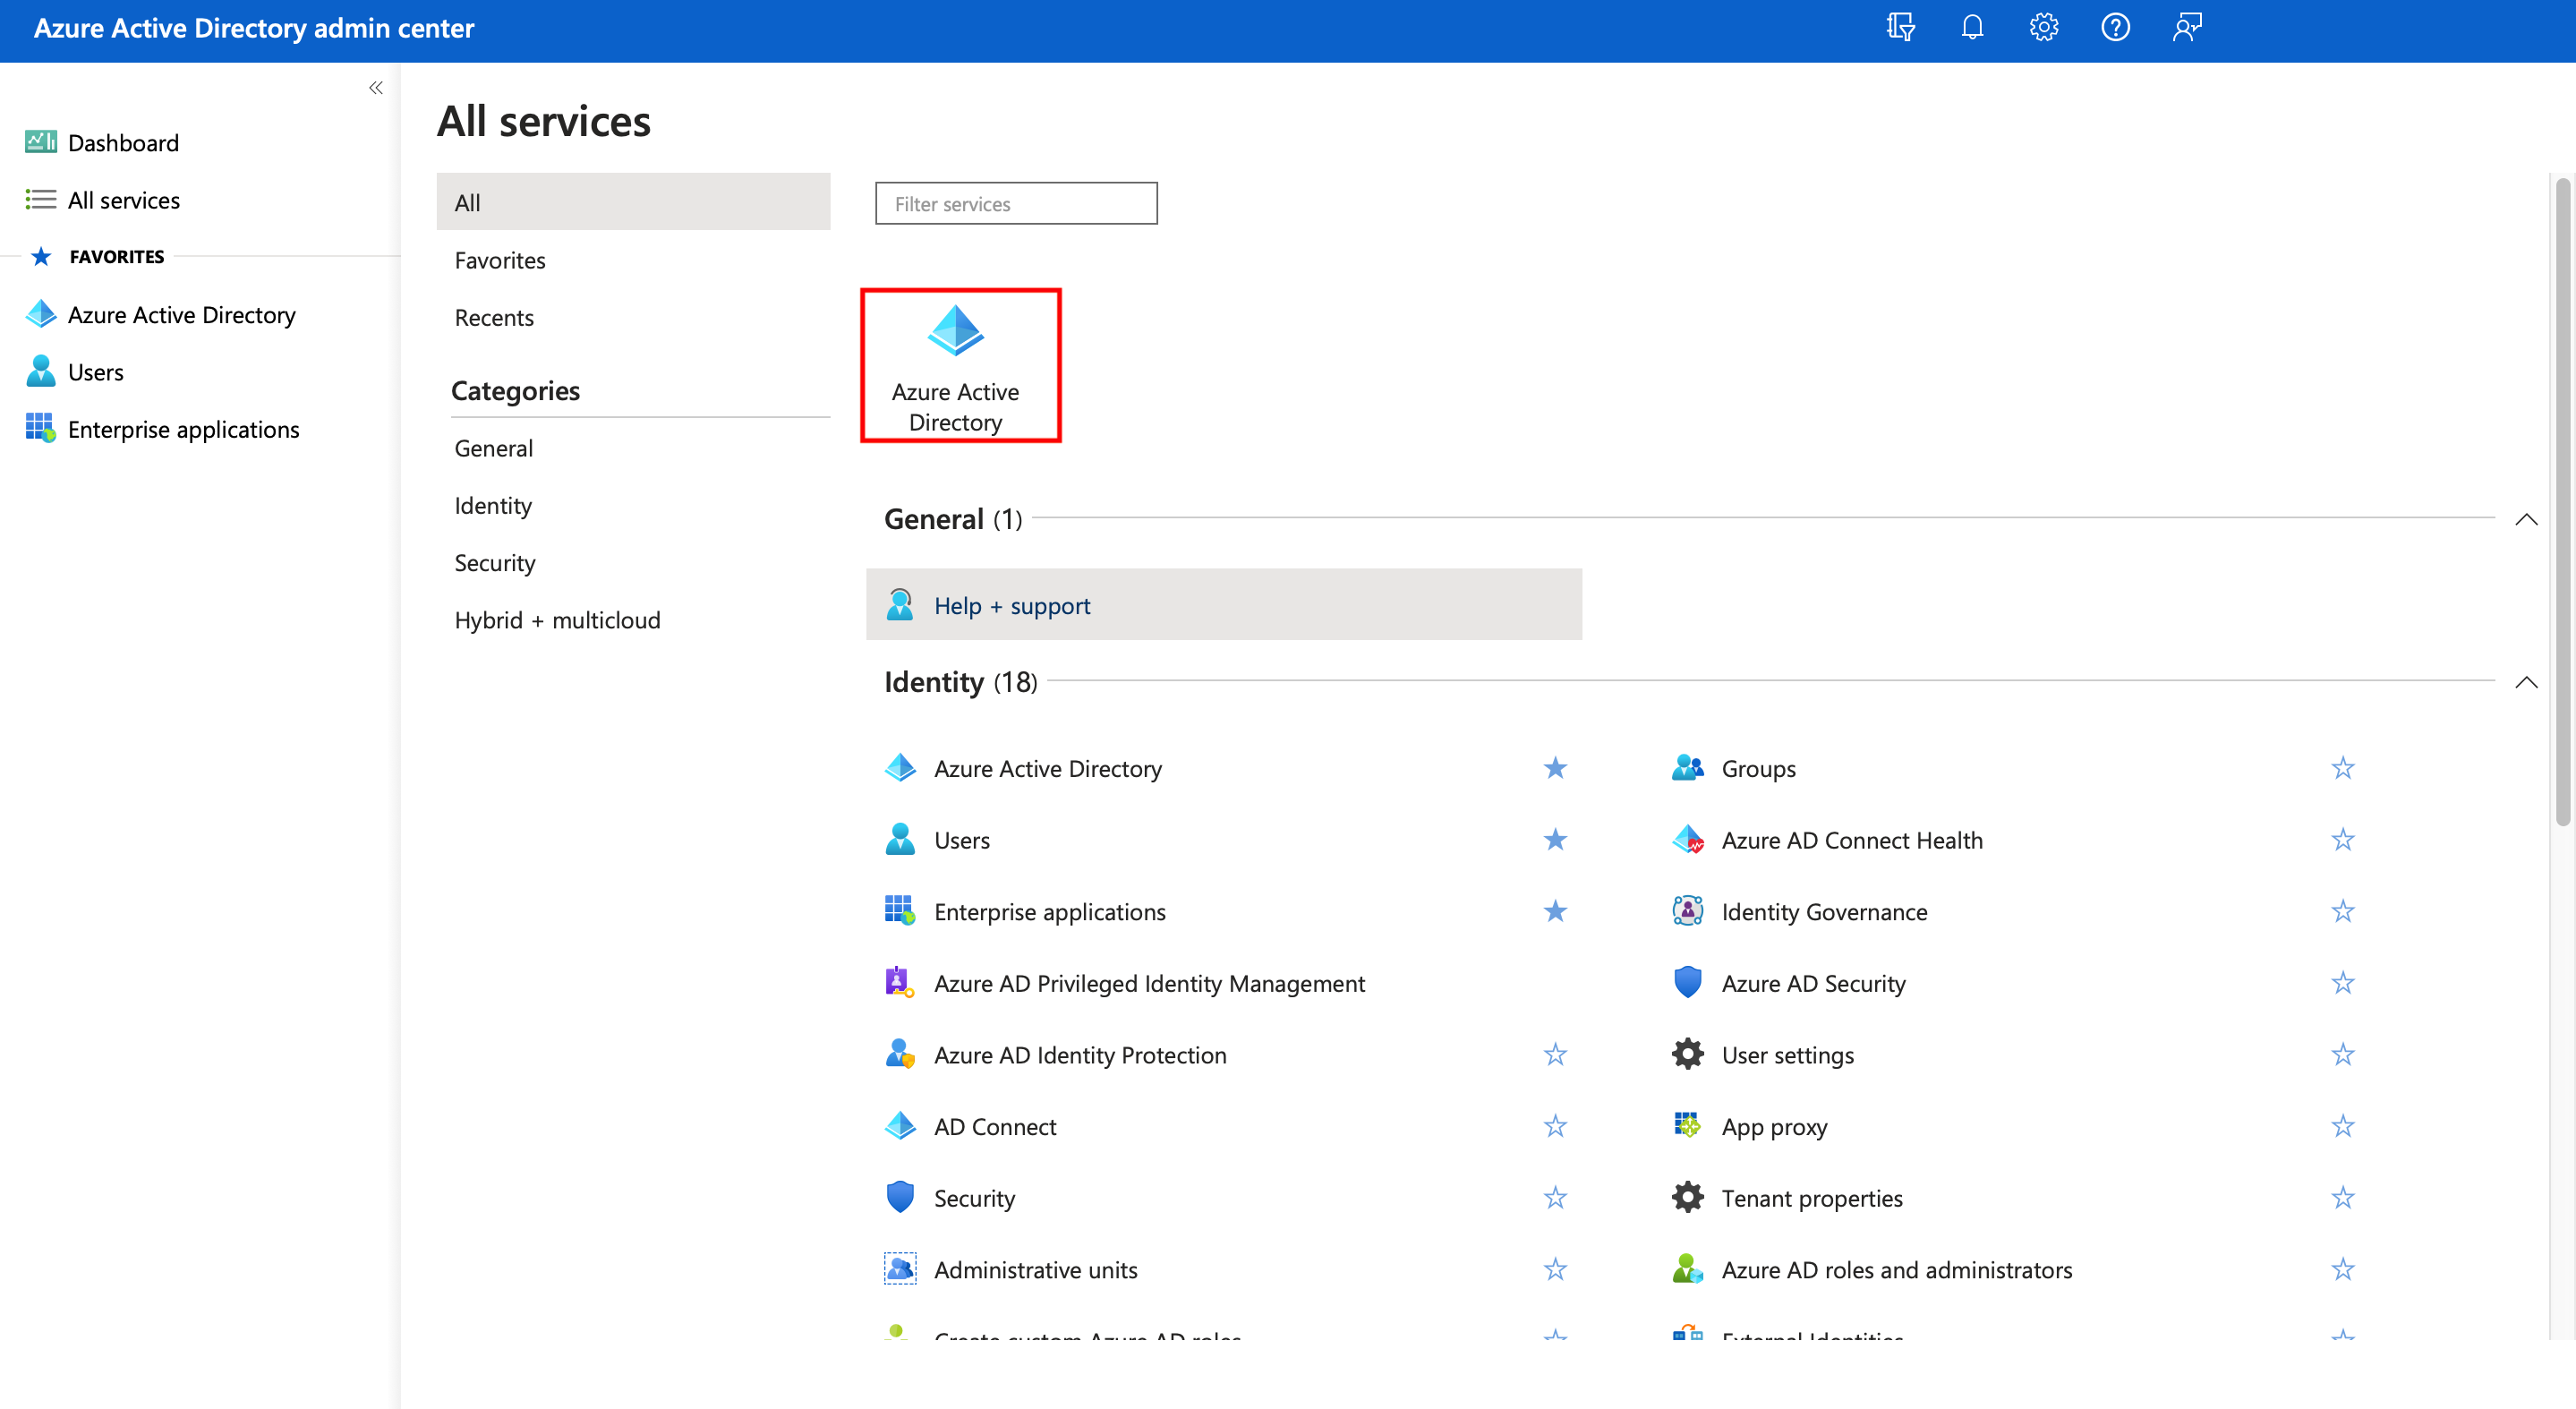Open portal settings gear
The image size is (2576, 1409).
2044,28
